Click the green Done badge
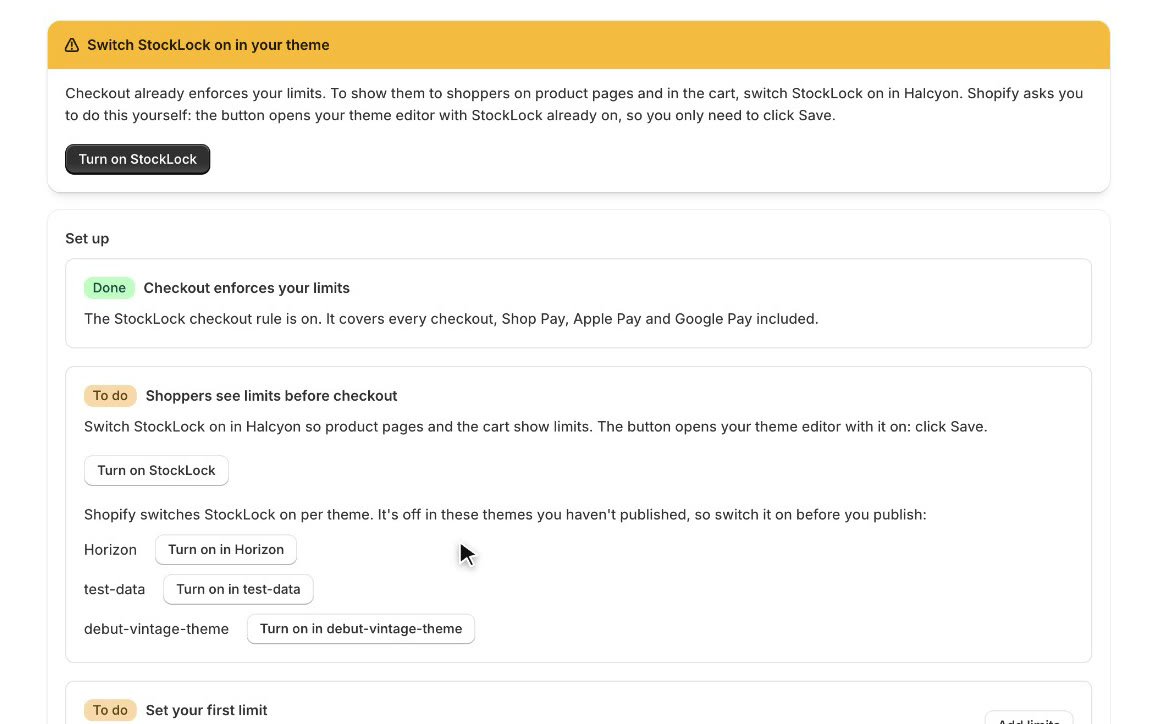The image size is (1160, 724). [109, 288]
